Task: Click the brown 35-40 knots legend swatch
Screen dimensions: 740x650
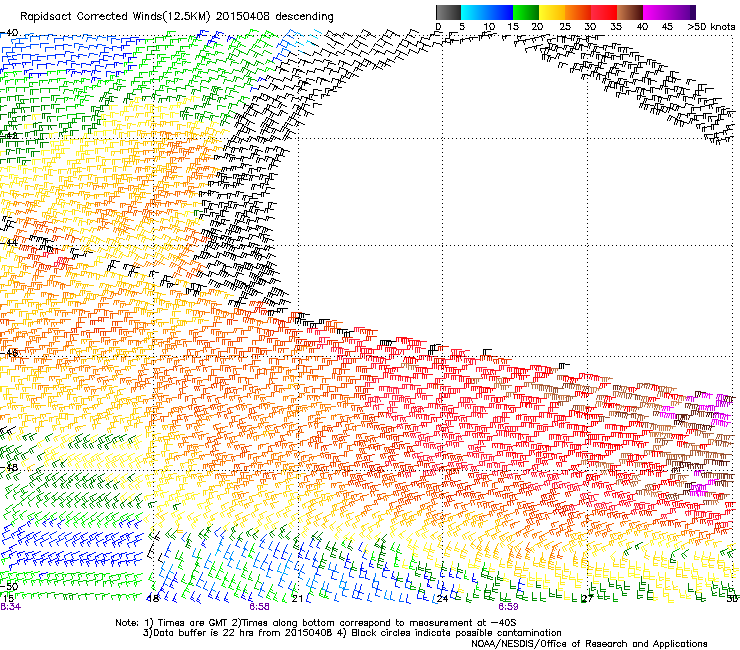Action: (x=630, y=12)
